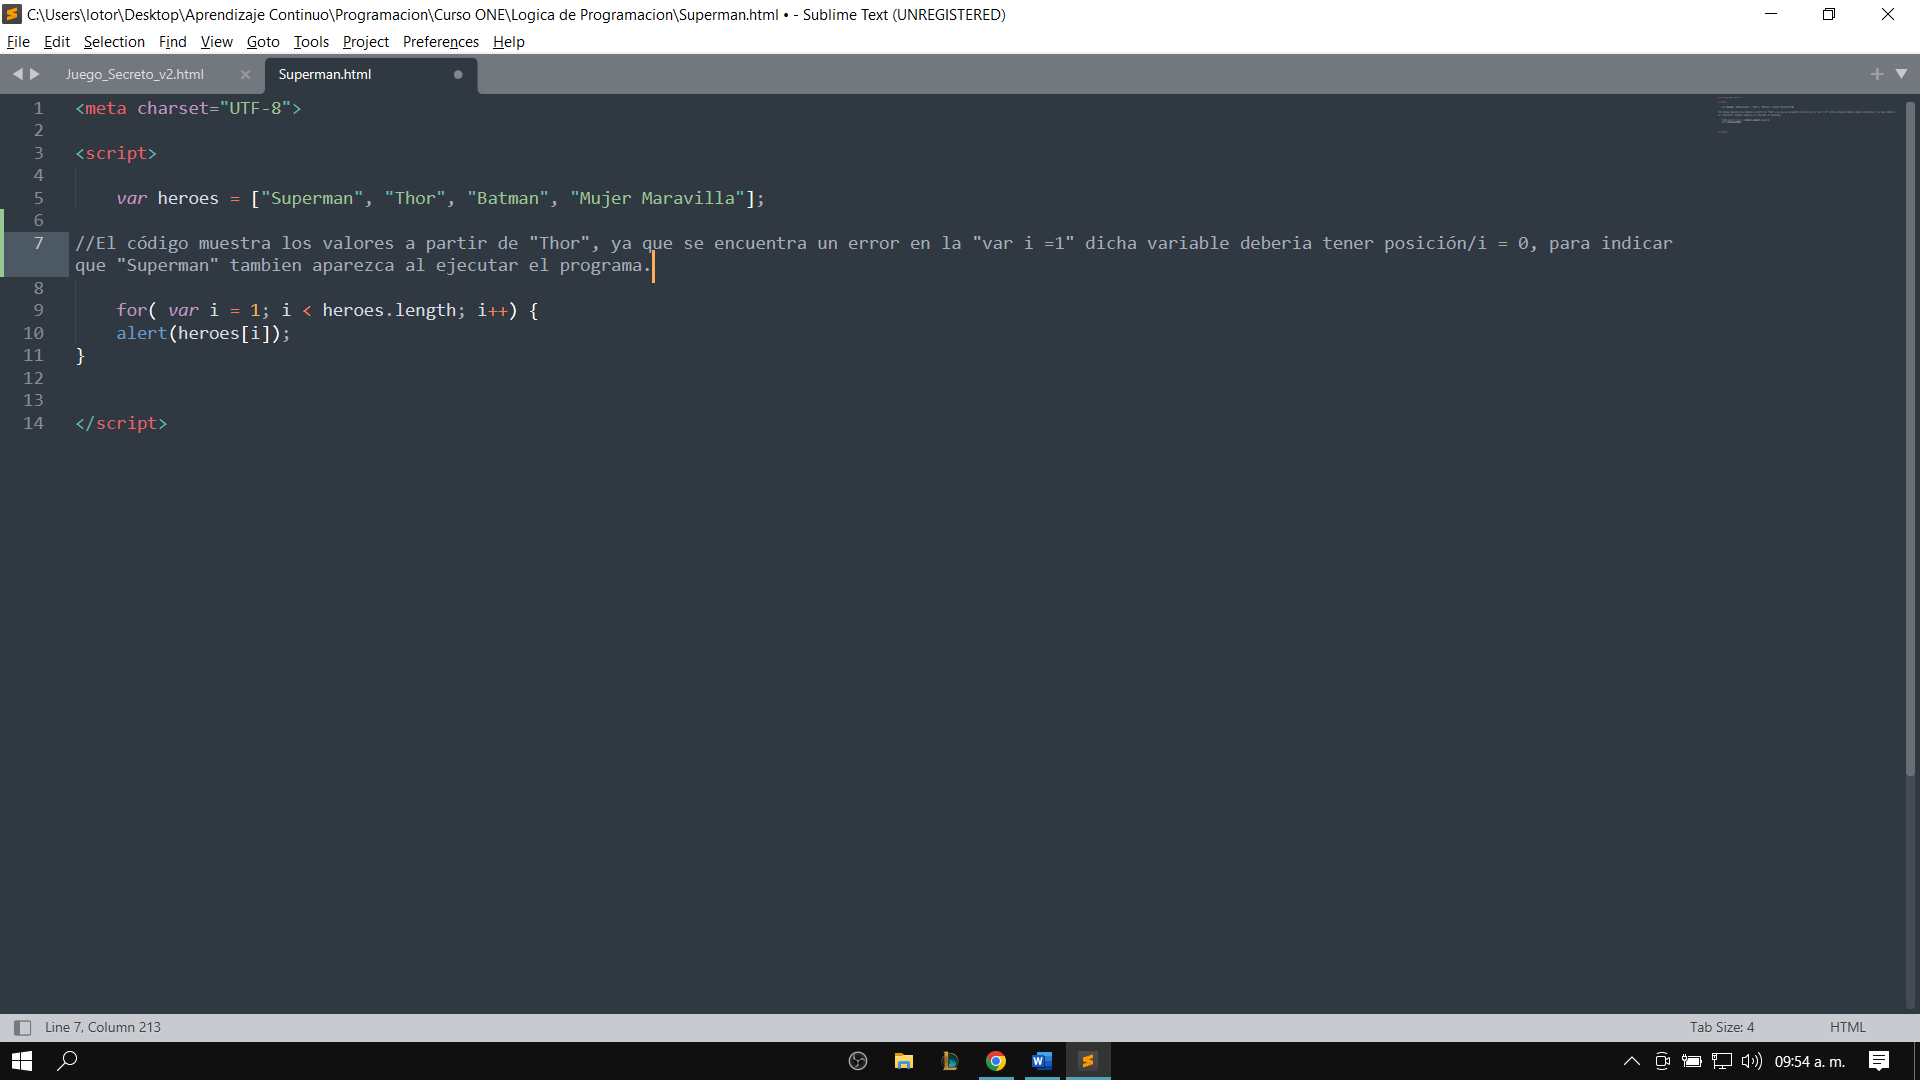Open the taskbar app beside File Explorer
This screenshot has width=1920, height=1080.
click(950, 1061)
